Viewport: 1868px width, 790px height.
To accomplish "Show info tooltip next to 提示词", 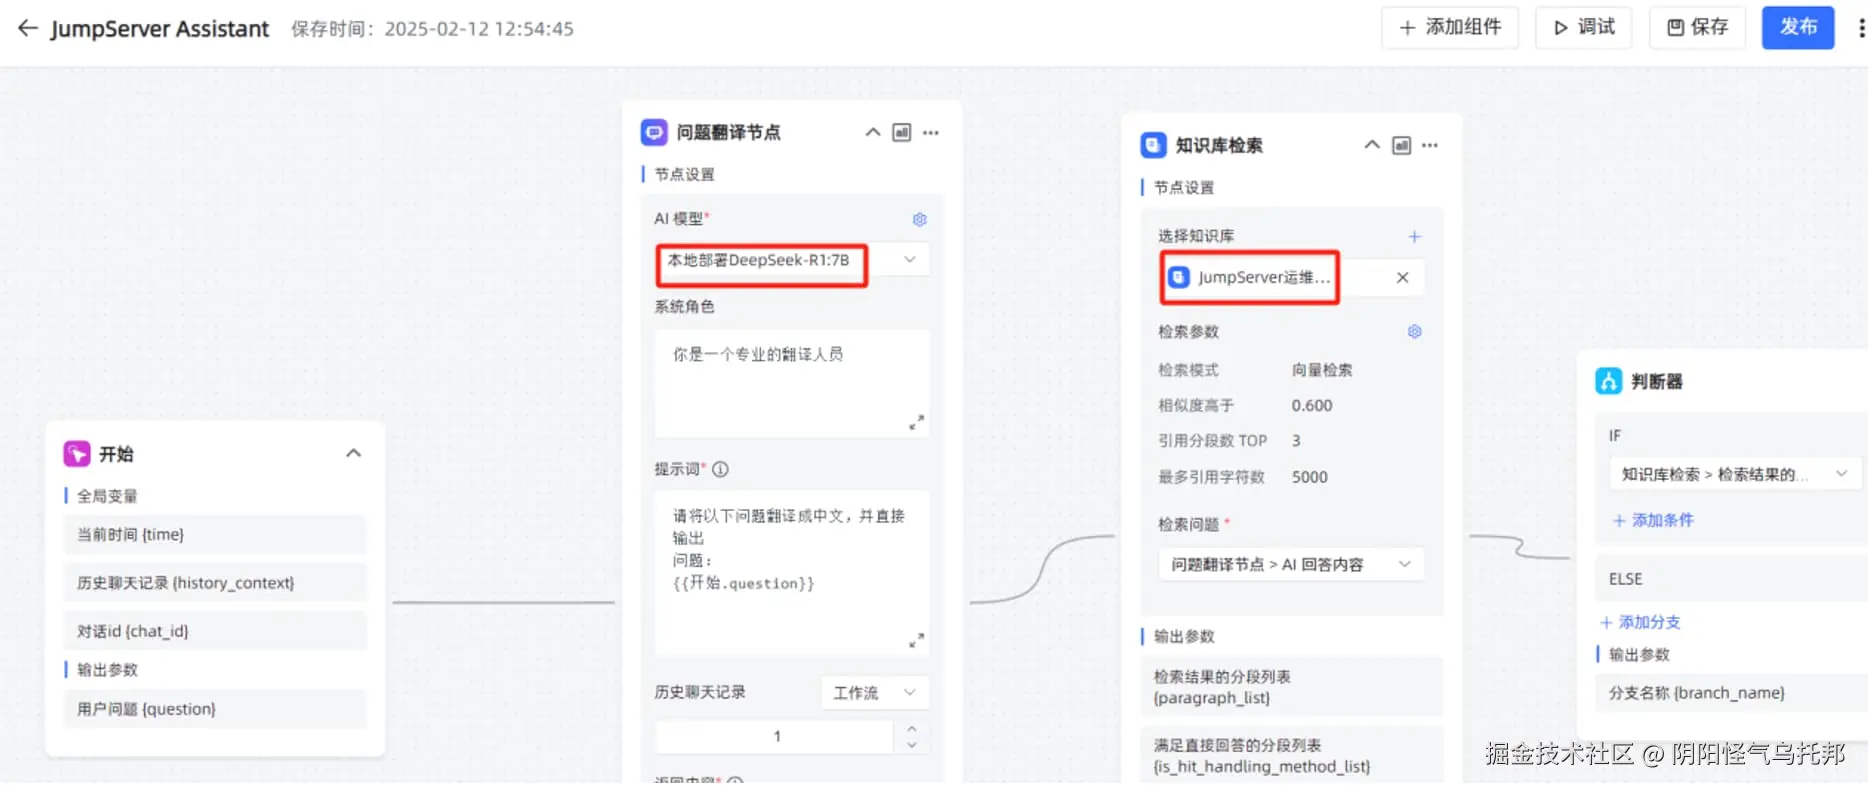I will [720, 469].
